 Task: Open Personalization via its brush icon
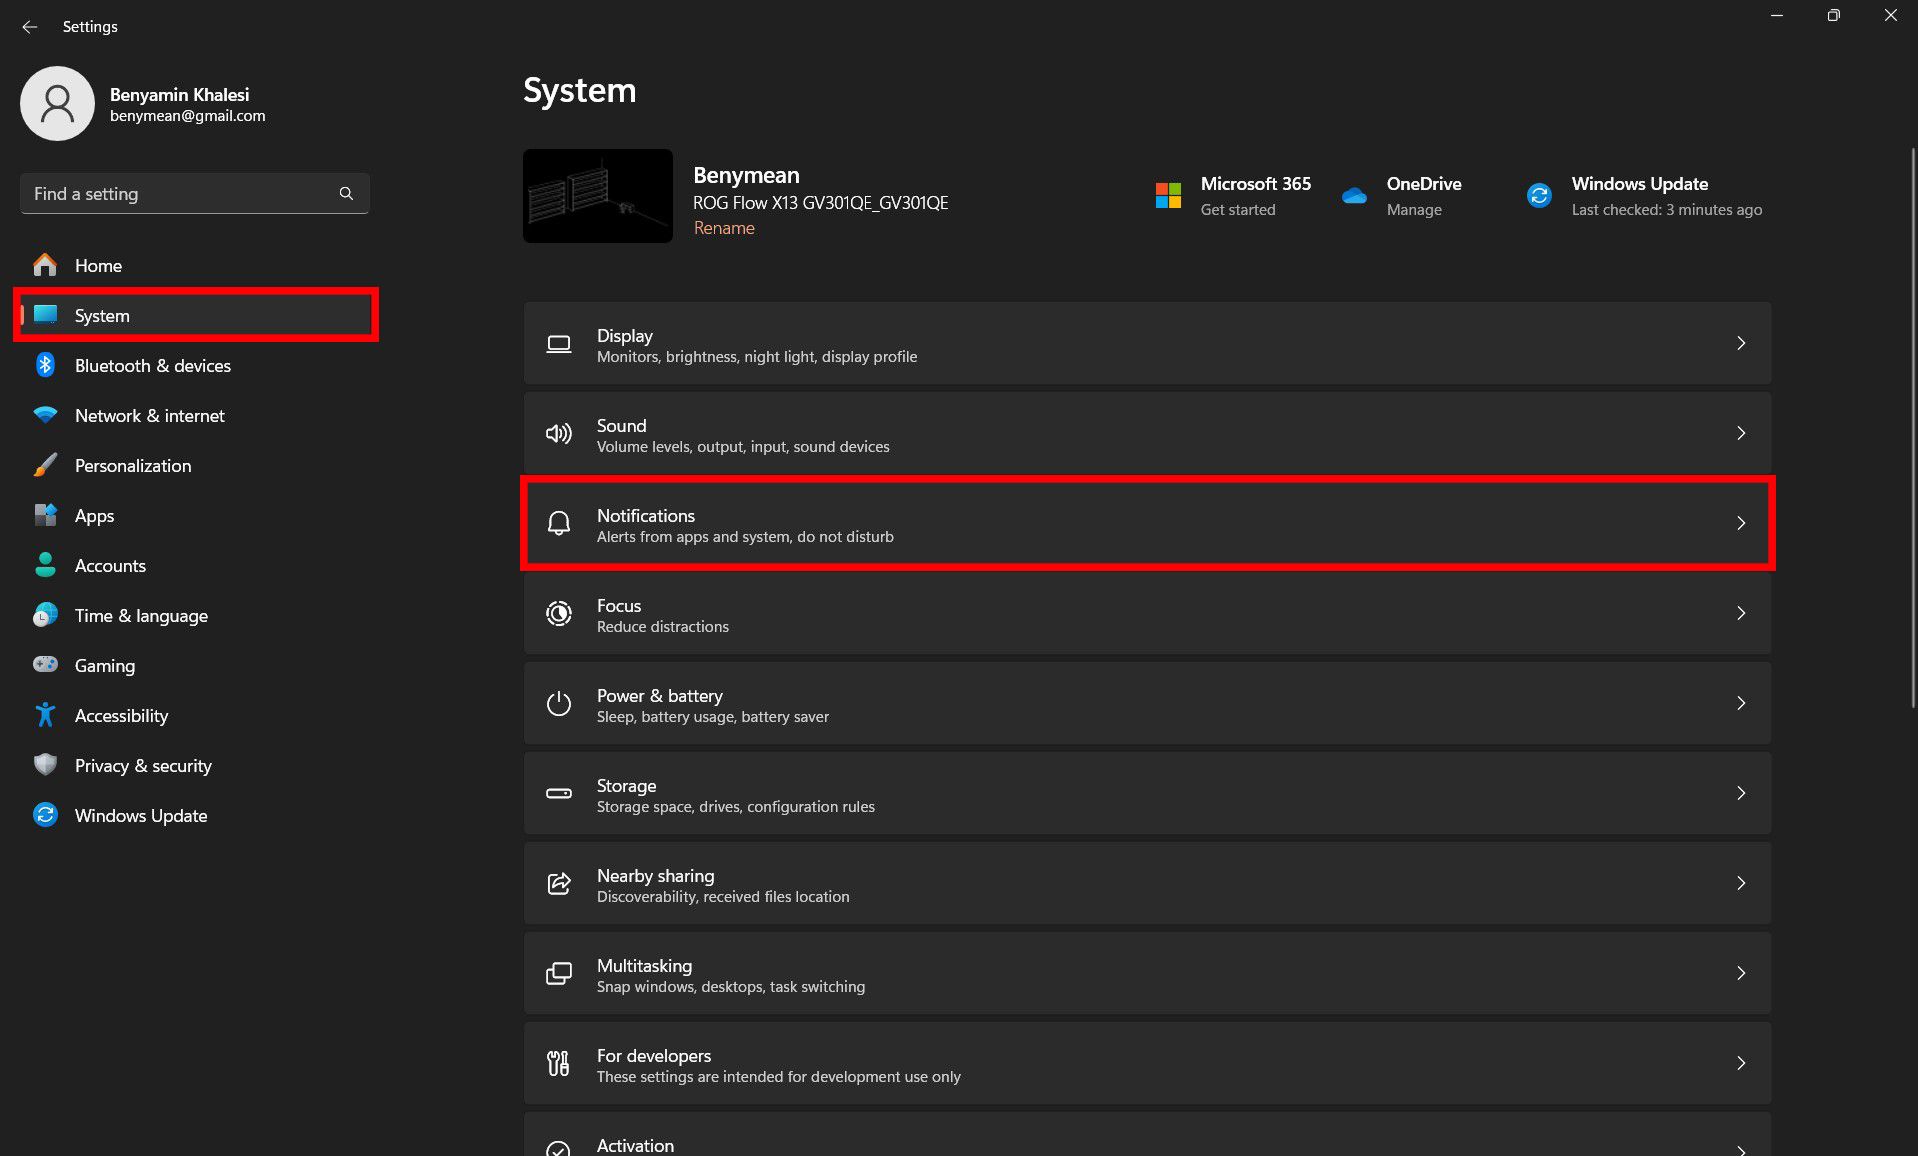(45, 465)
